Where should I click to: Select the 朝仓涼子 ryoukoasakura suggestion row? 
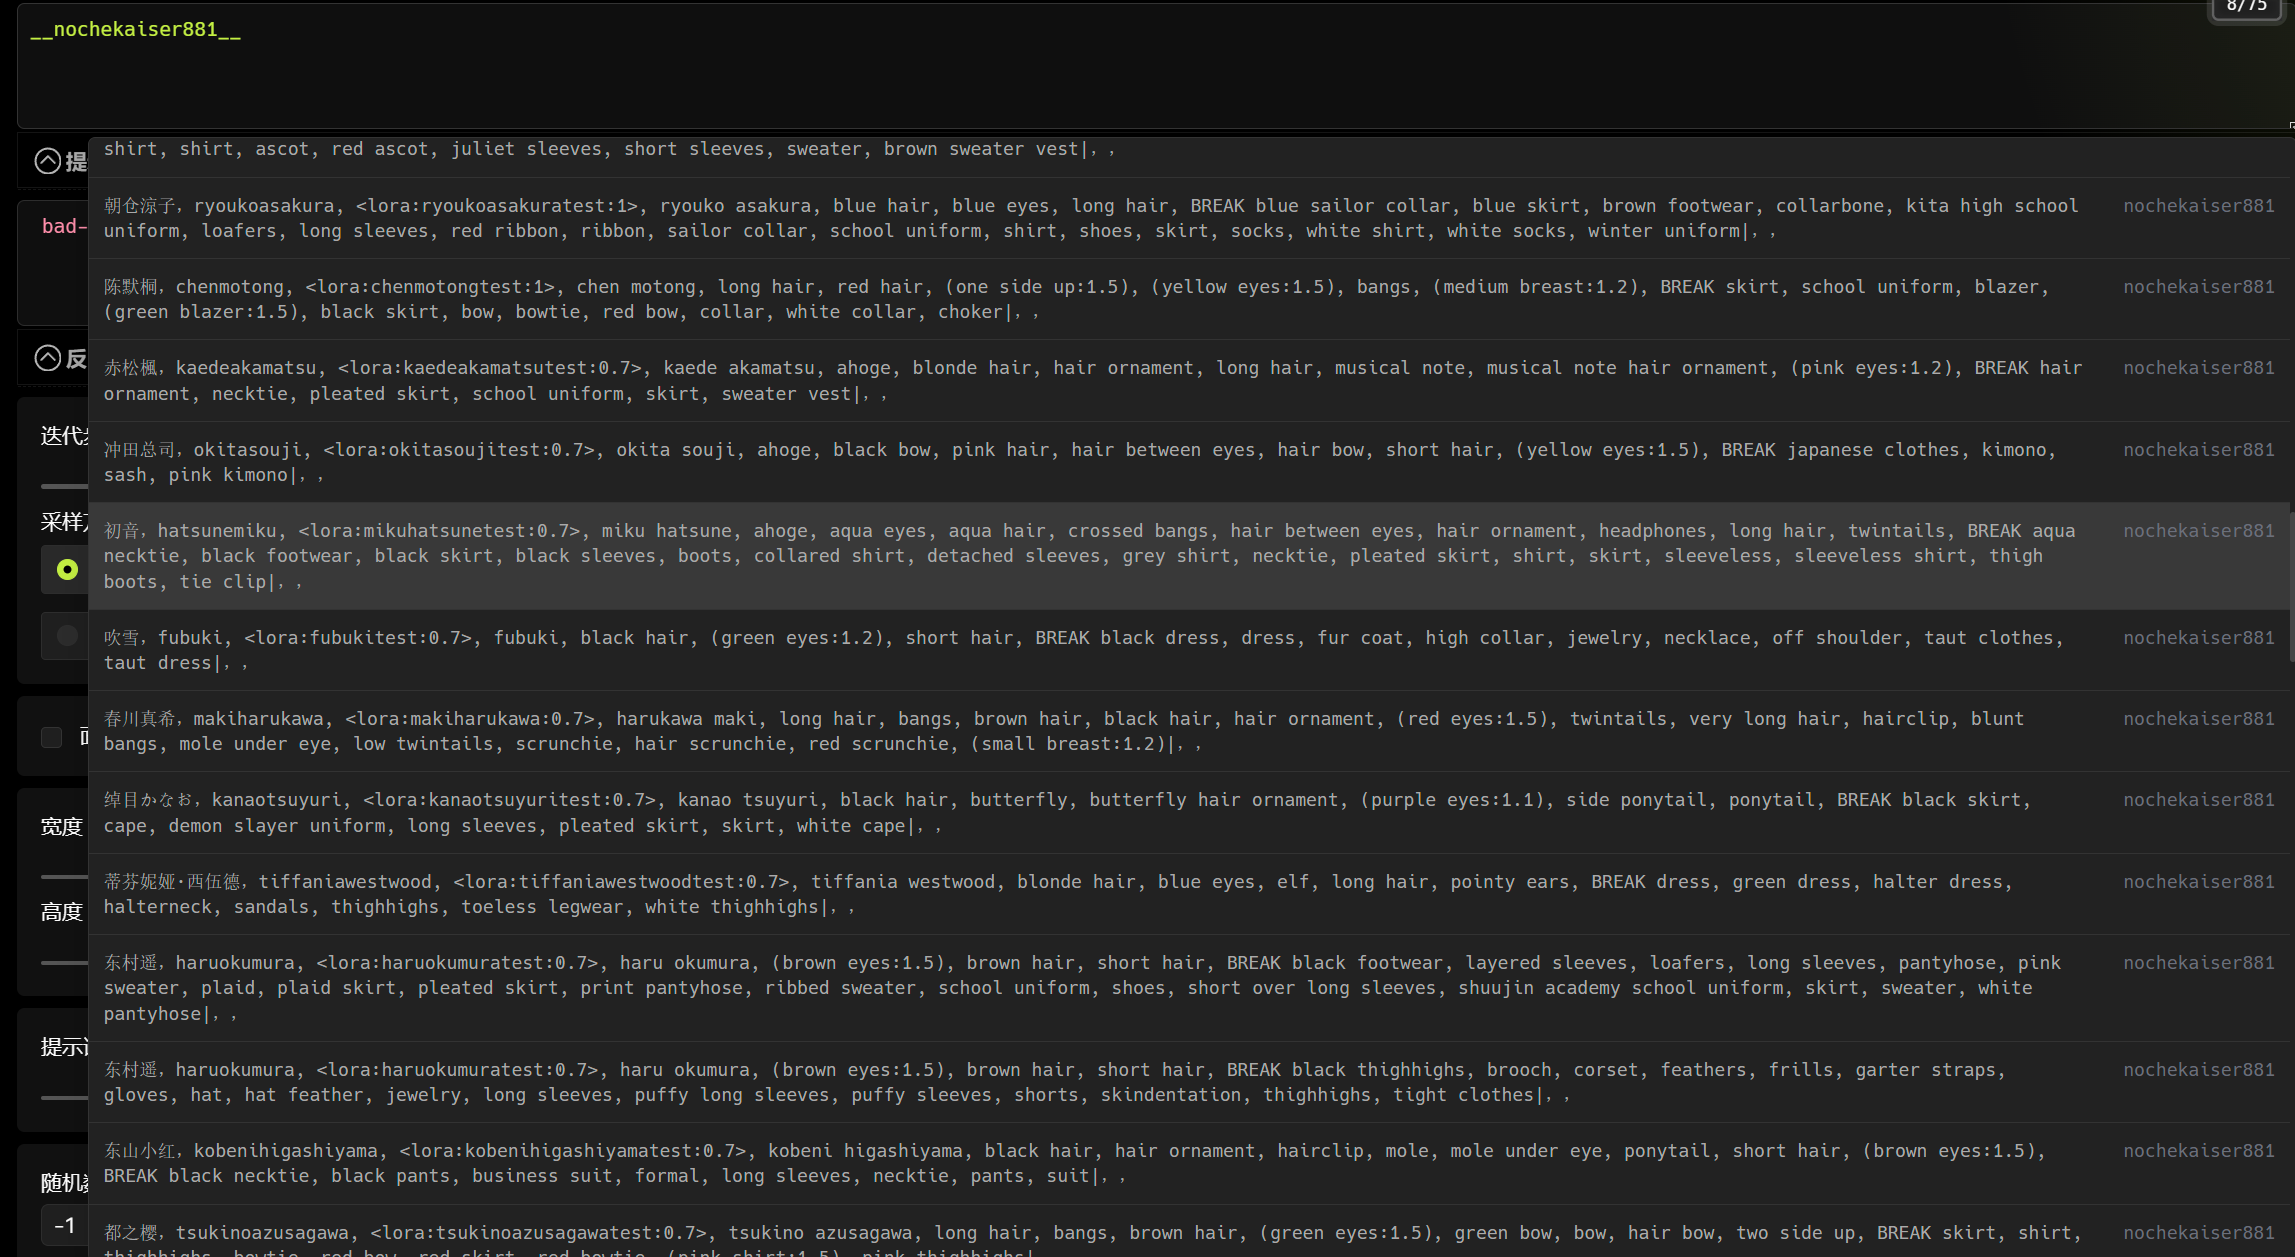point(1190,218)
